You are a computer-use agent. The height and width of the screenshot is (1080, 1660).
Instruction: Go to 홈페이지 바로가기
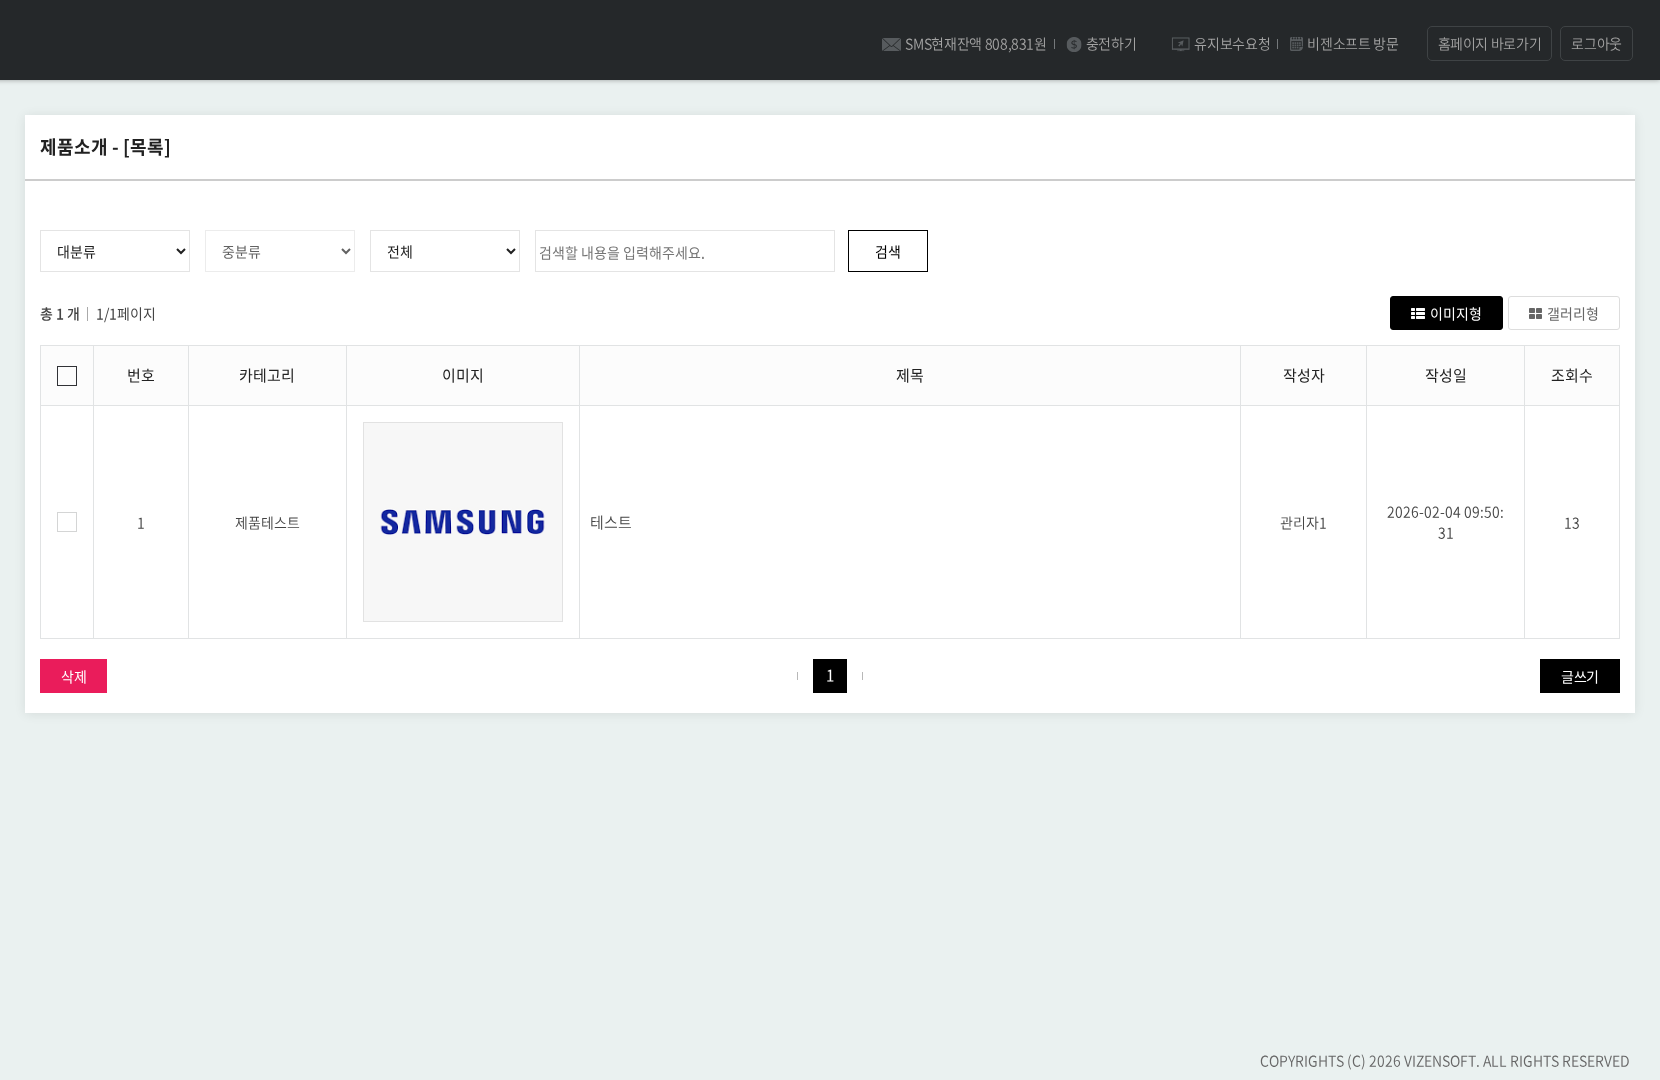[x=1489, y=44]
